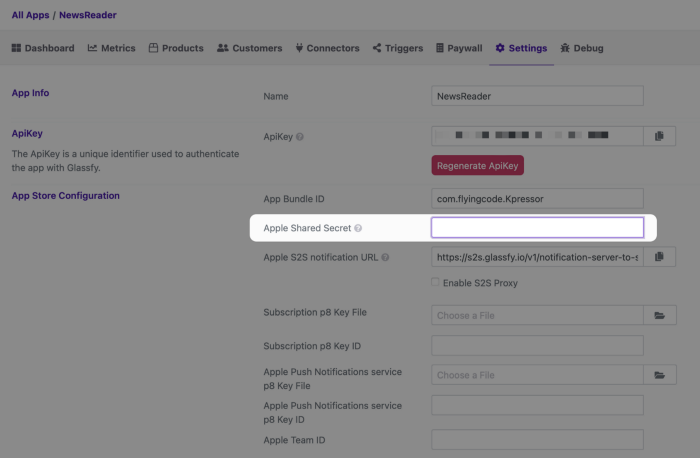Click the App Info section heading
The height and width of the screenshot is (458, 700).
pos(30,93)
